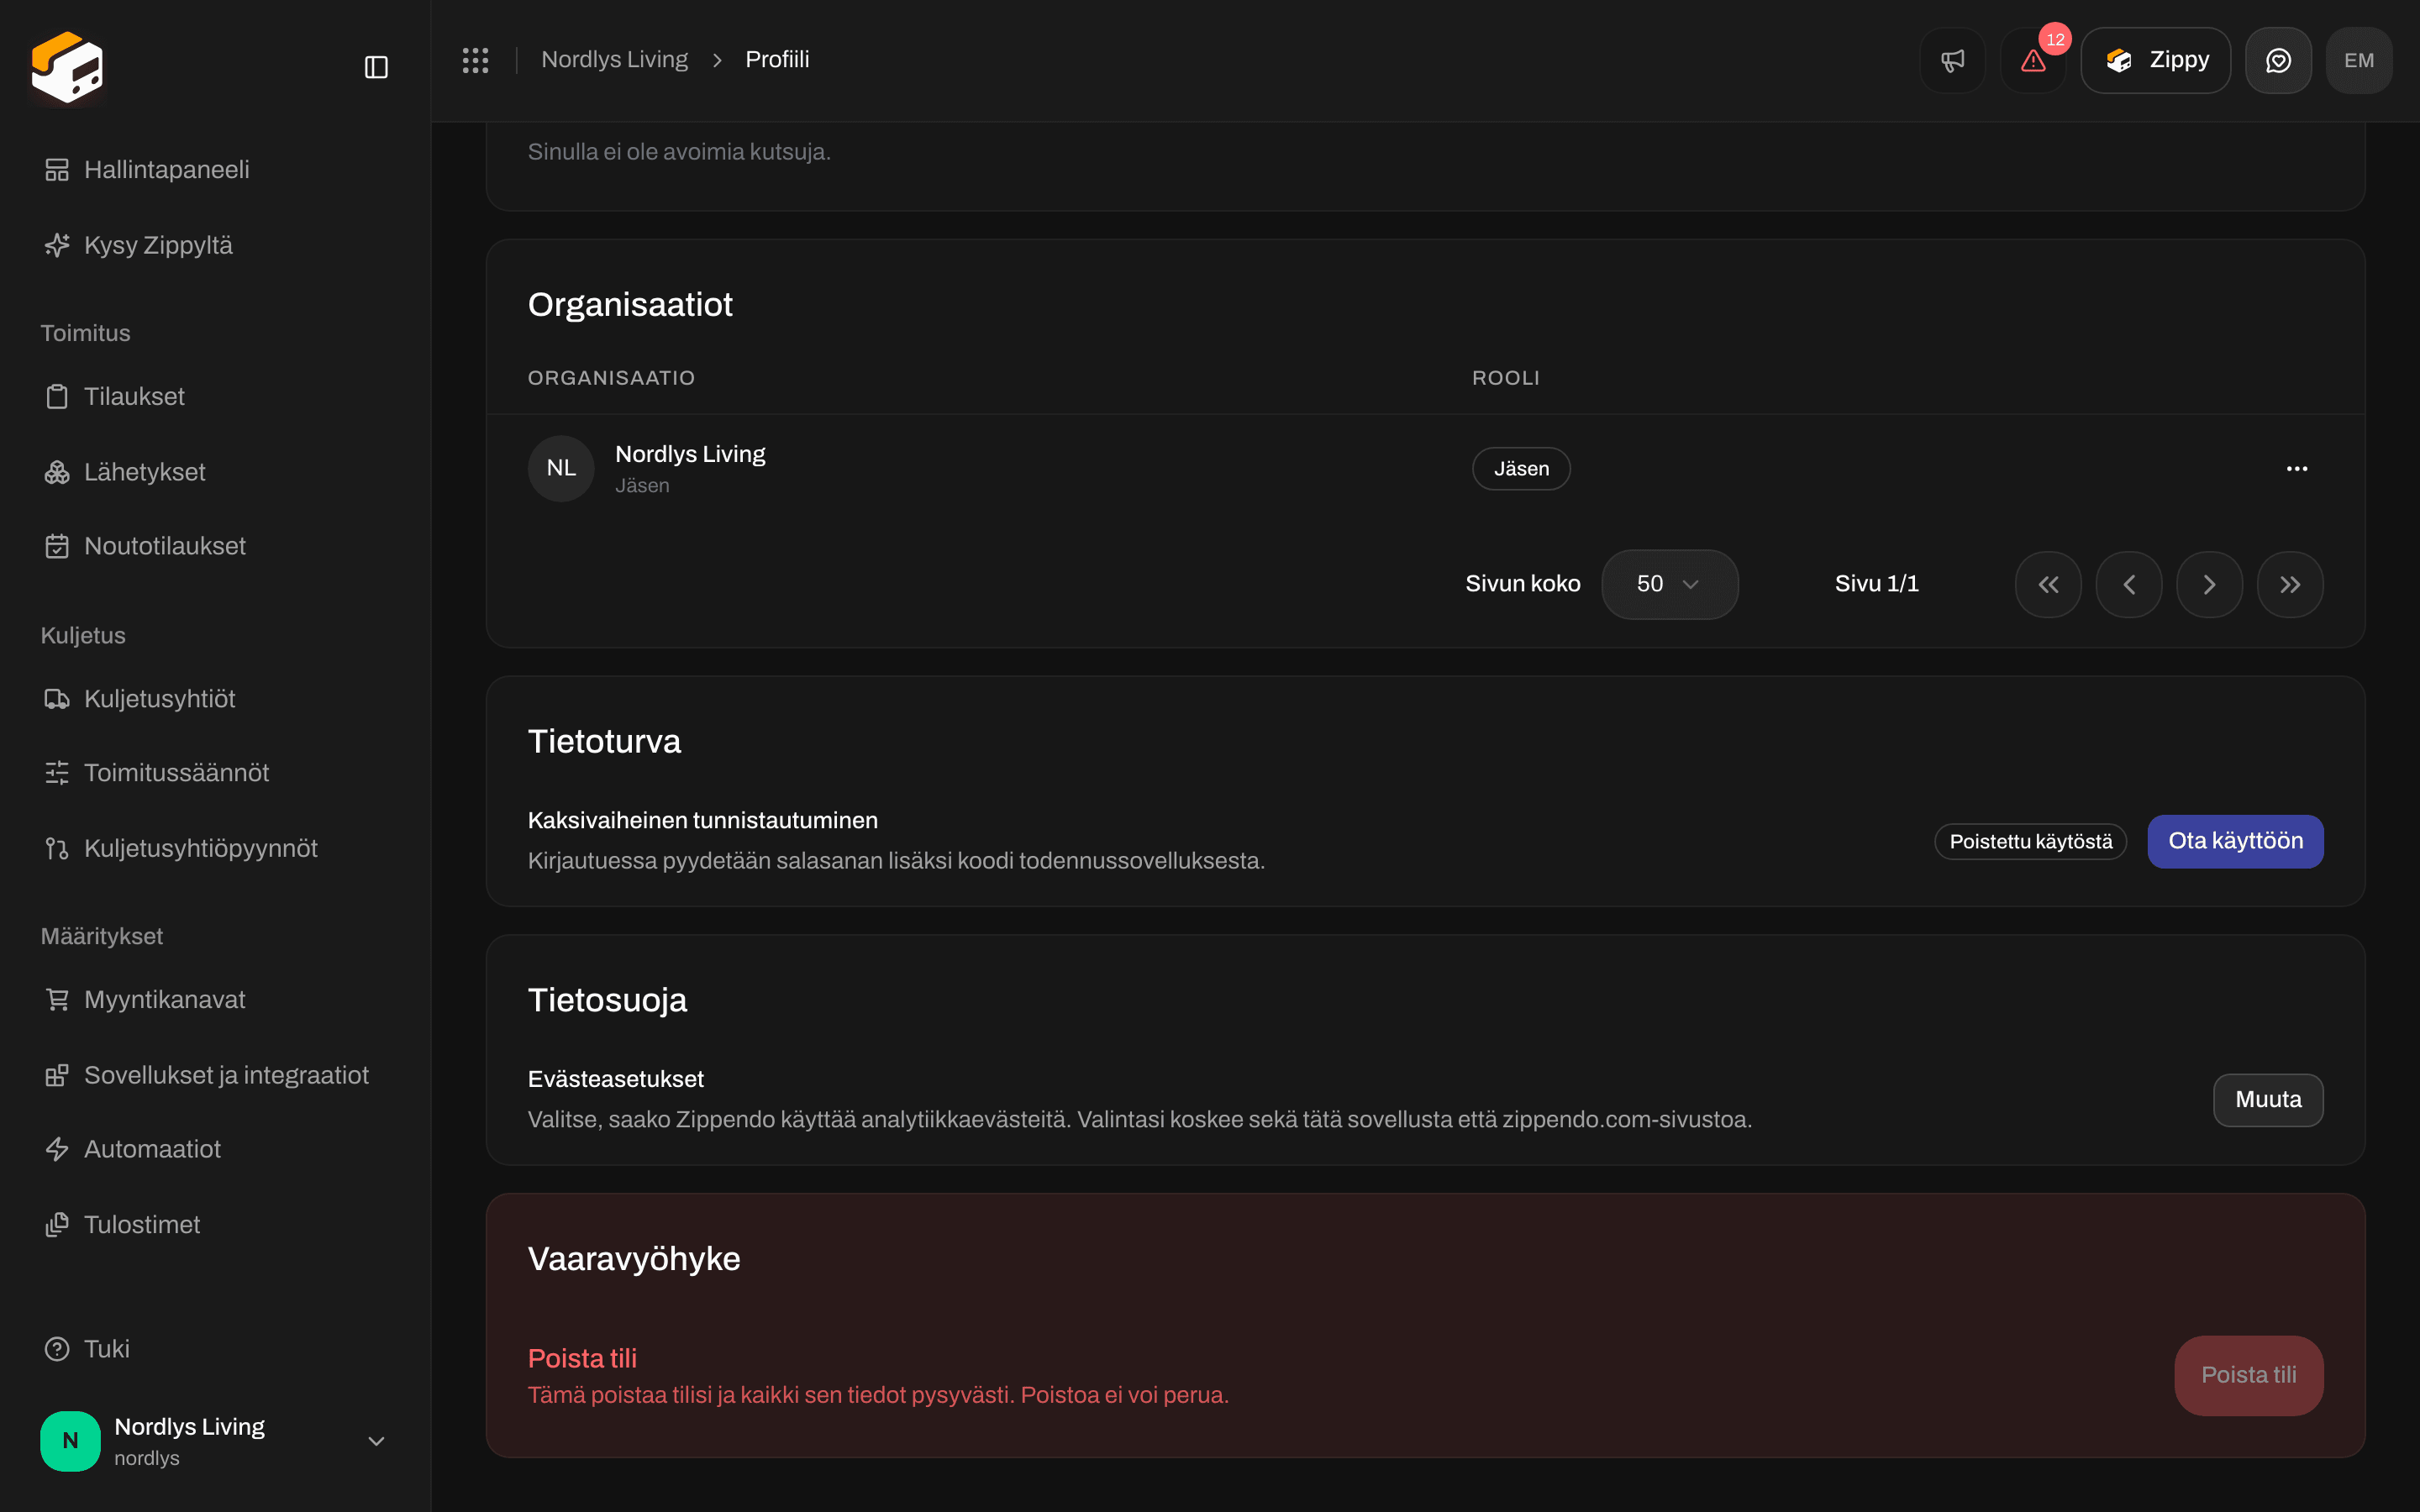Click the Profiili breadcrumb
Viewport: 2420px width, 1512px height.
pos(777,60)
